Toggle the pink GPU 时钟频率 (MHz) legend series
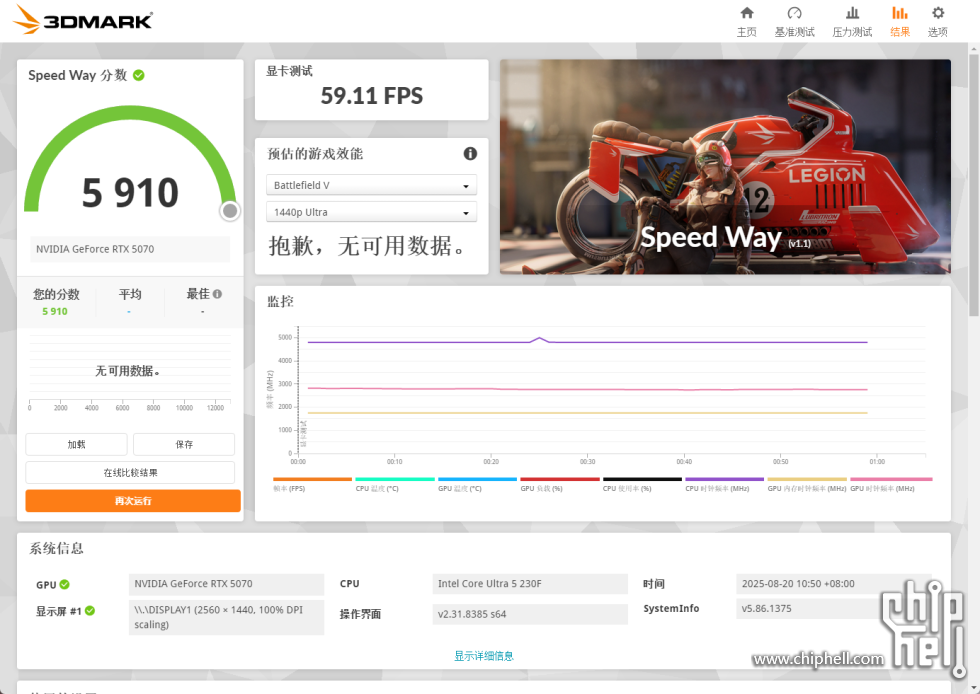The width and height of the screenshot is (980, 694). 891,485
